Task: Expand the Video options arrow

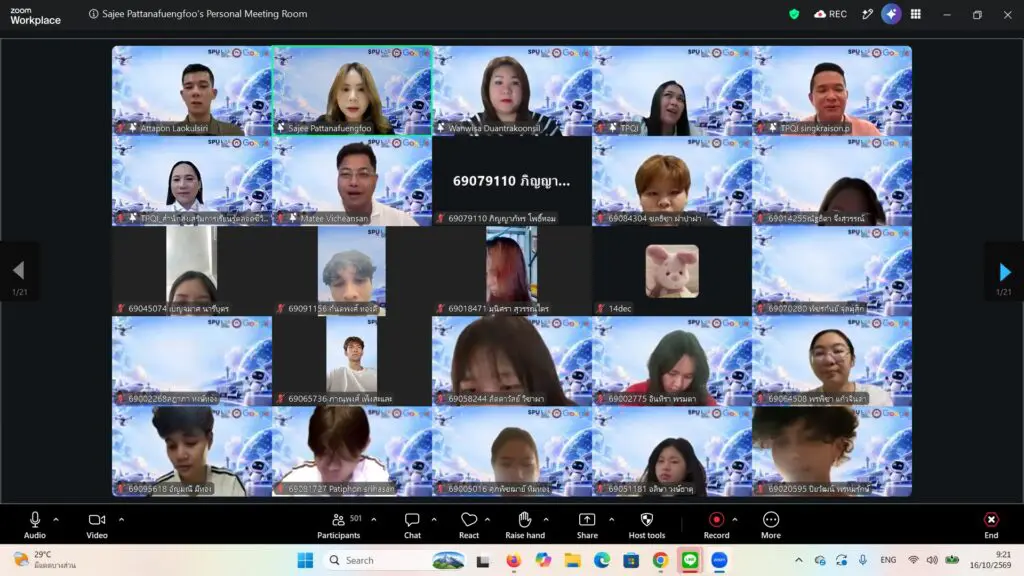Action: [x=121, y=520]
